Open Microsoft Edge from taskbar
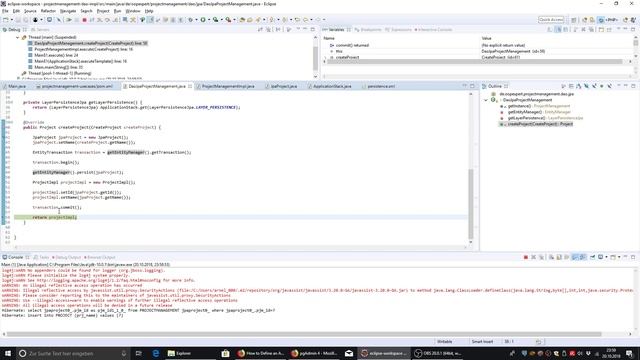This screenshot has height=360, width=640. tap(156, 353)
